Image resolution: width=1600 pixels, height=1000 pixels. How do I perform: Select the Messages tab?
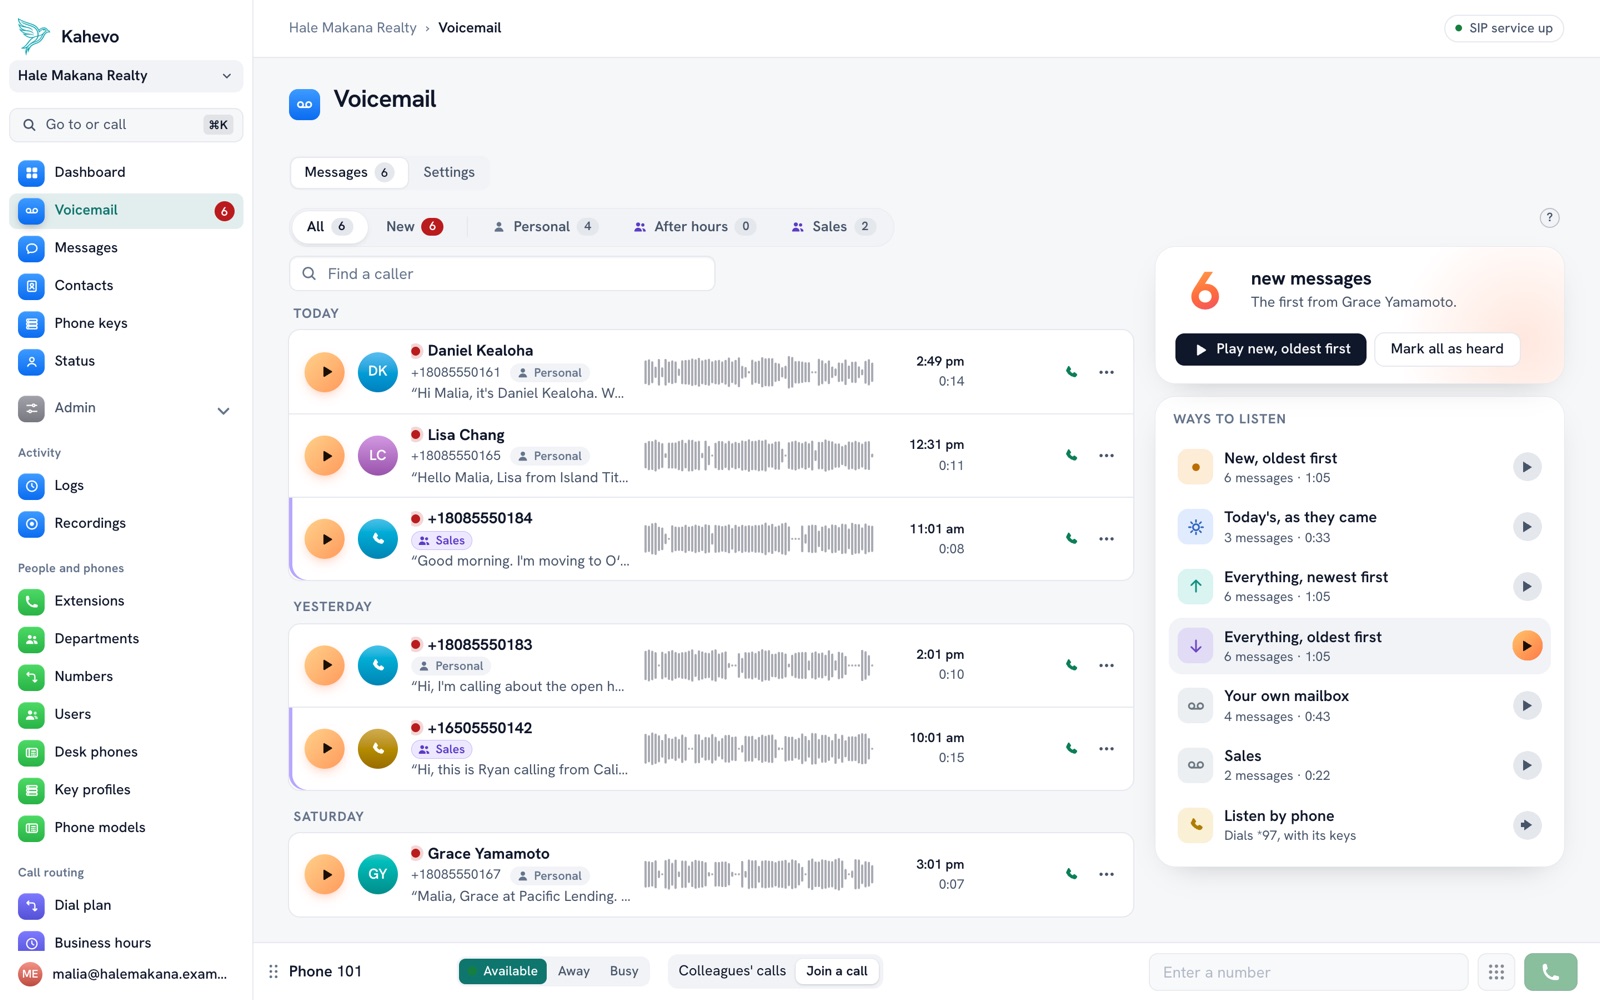click(349, 172)
